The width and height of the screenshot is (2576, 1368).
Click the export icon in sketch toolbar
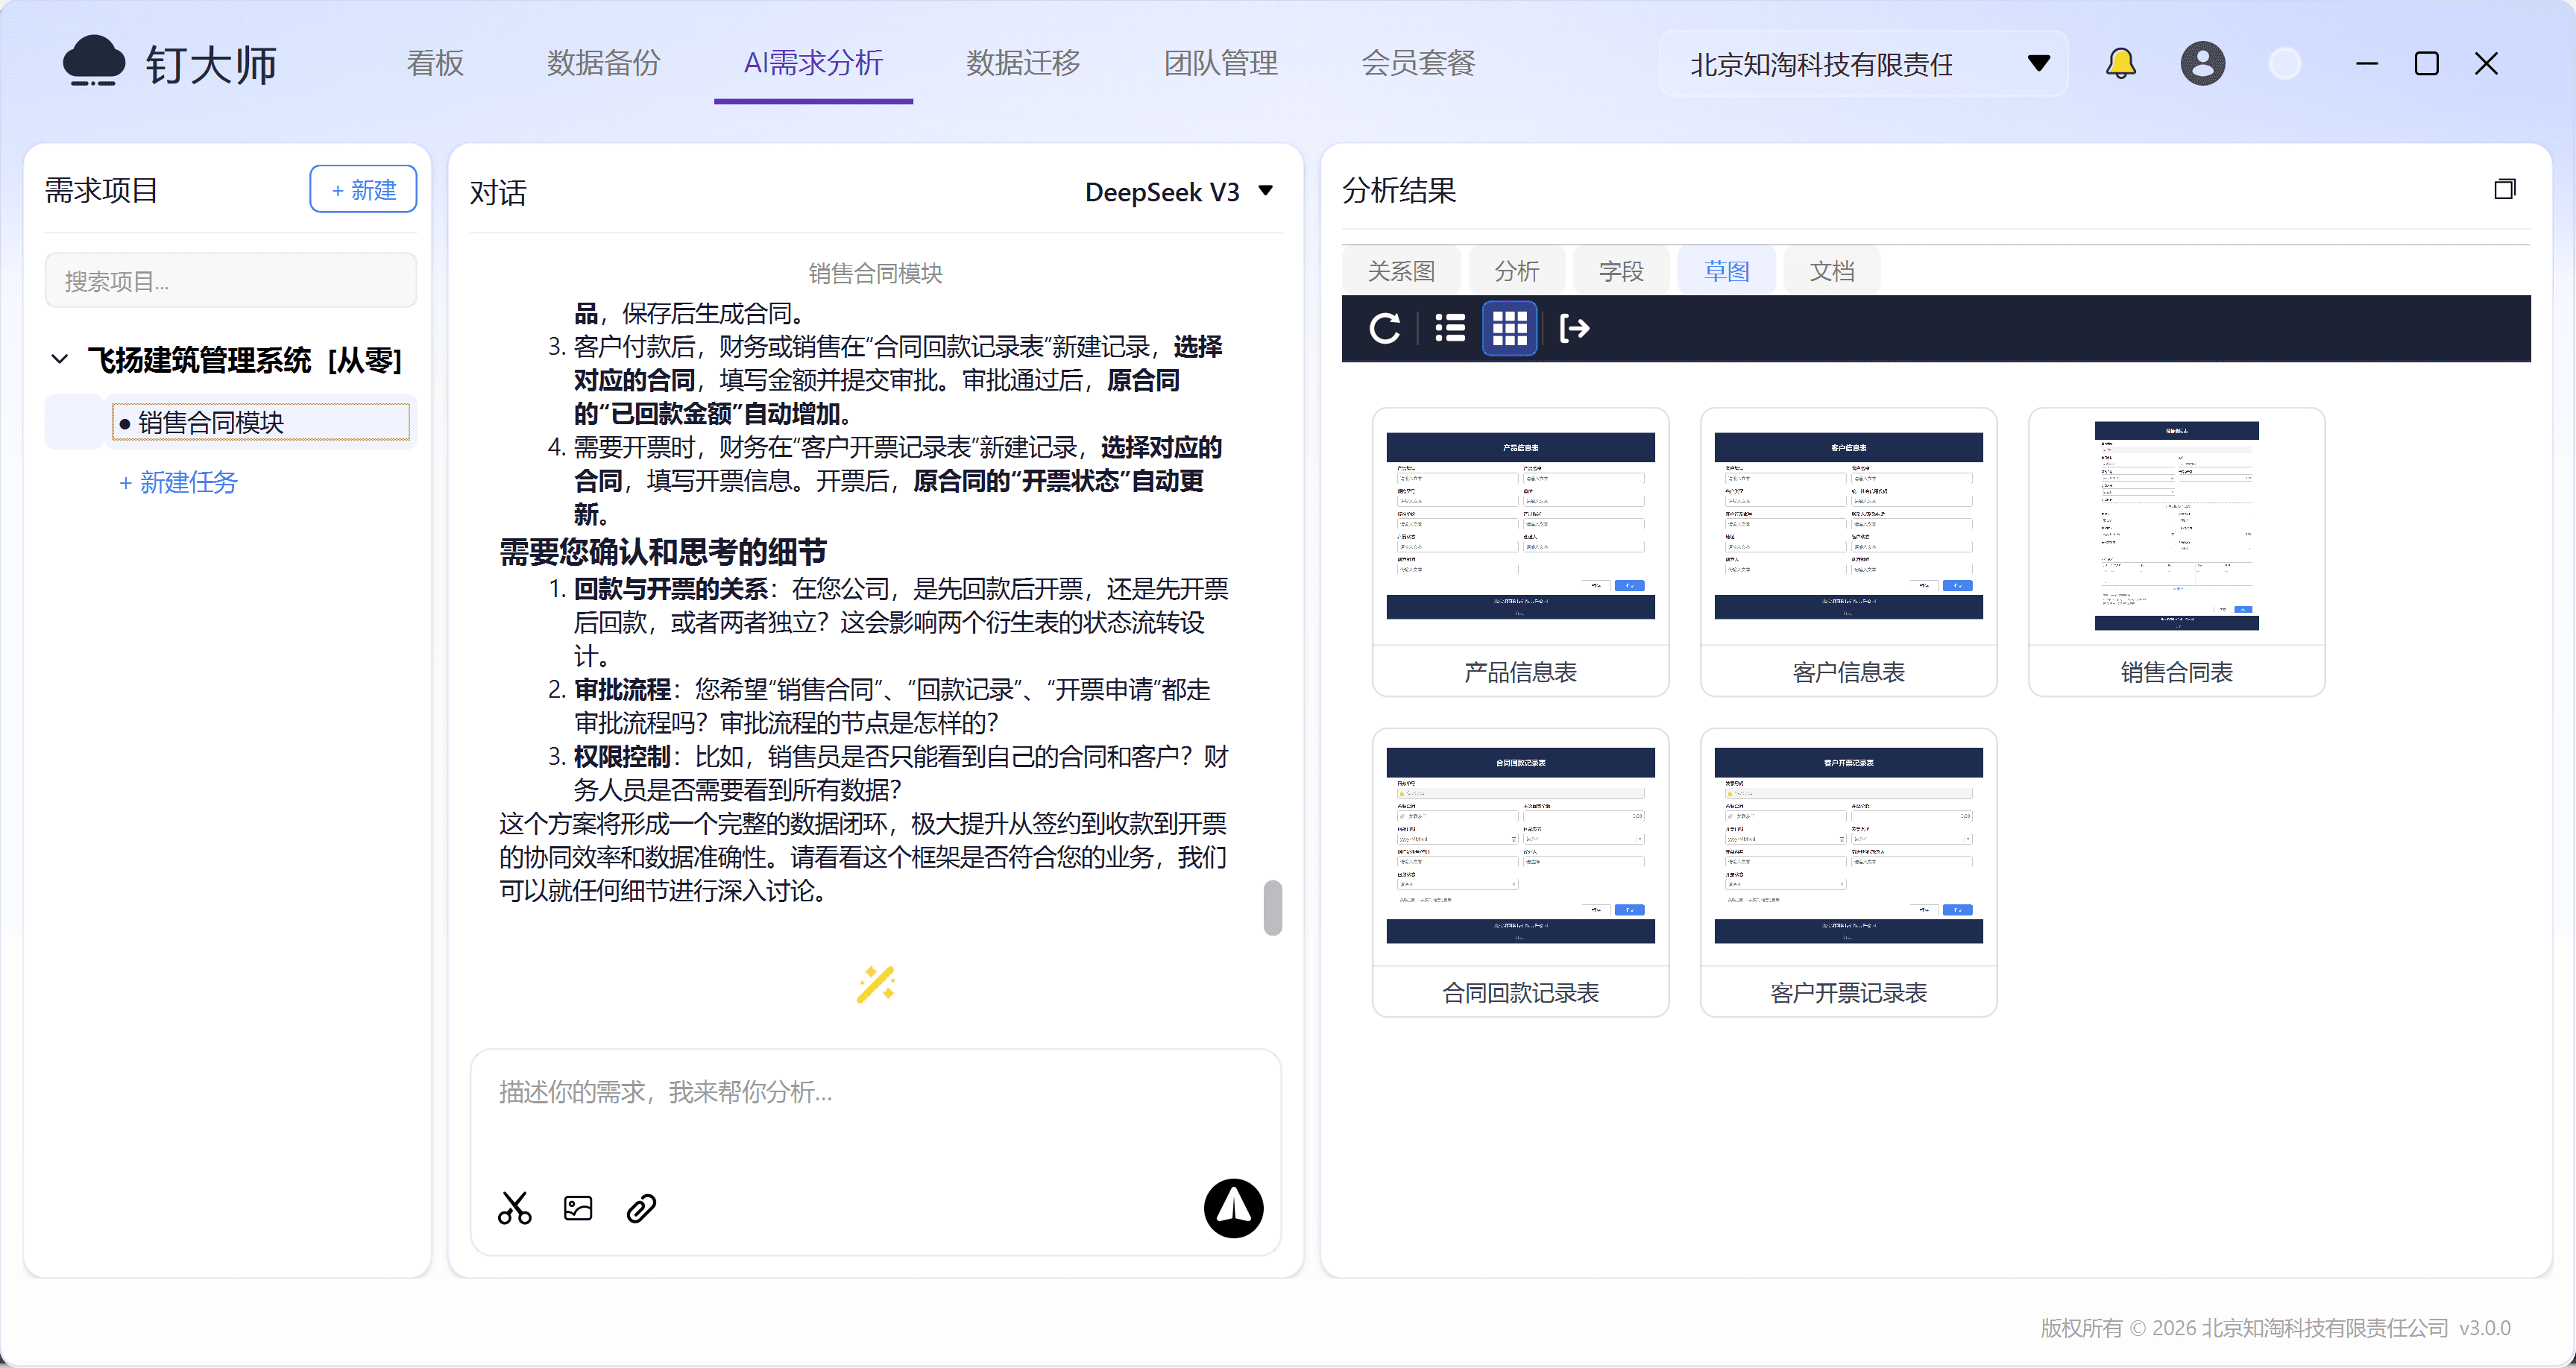pos(1574,328)
